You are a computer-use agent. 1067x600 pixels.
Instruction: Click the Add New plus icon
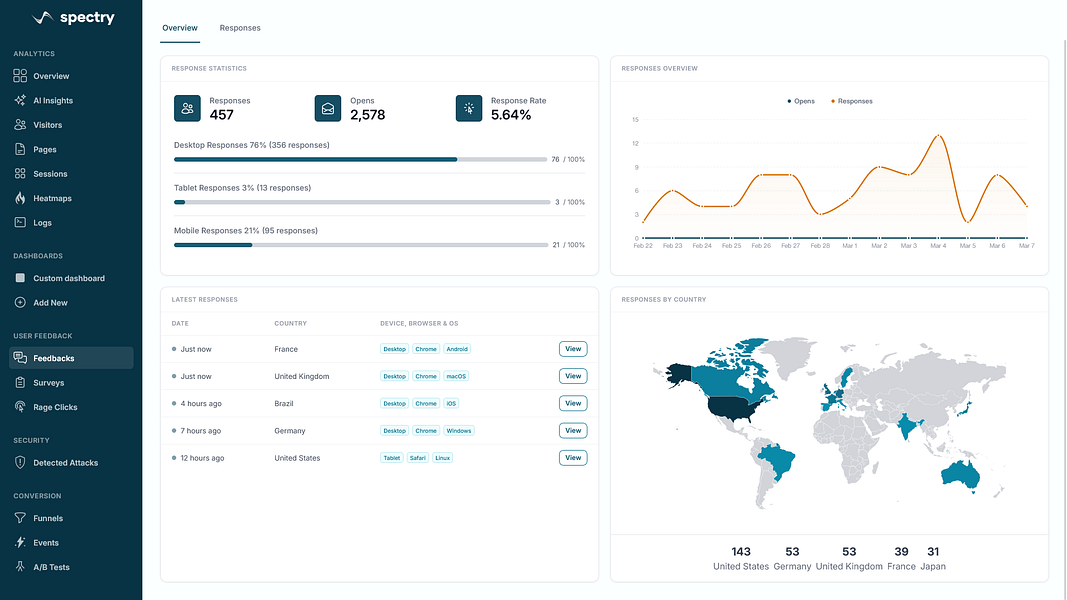click(20, 303)
